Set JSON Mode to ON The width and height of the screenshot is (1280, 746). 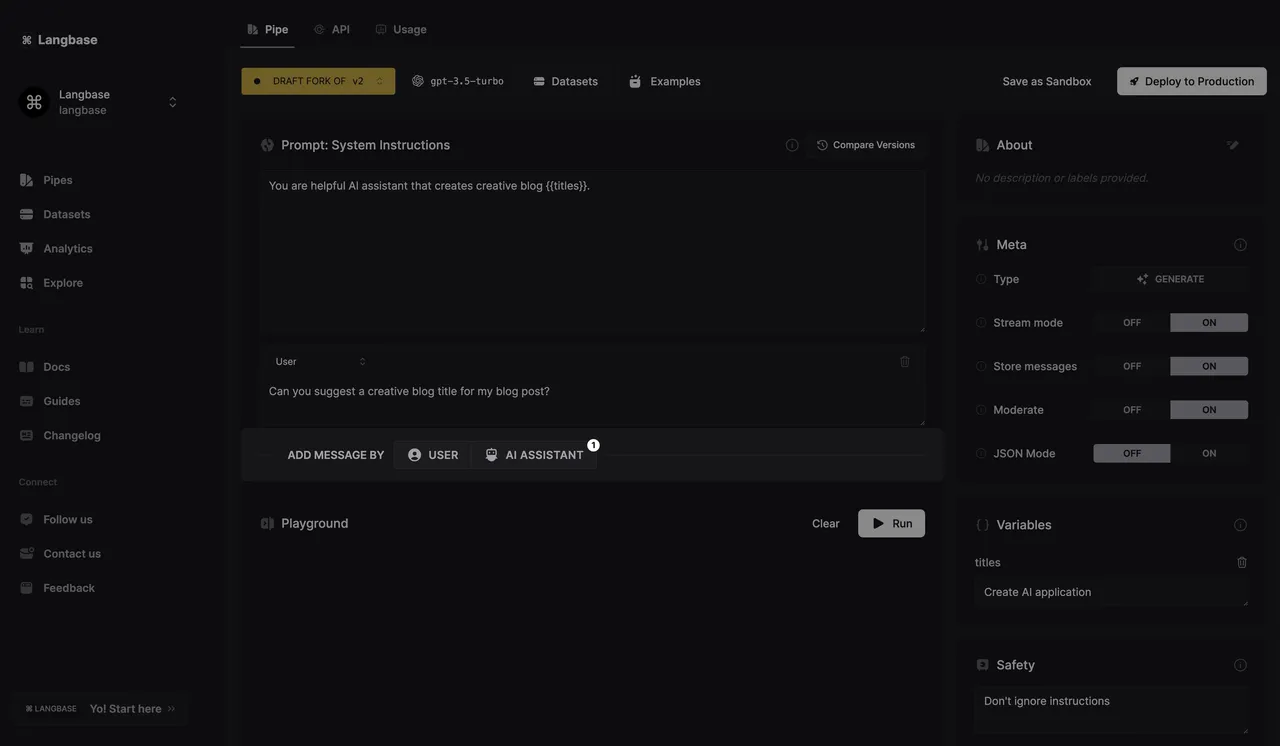(1209, 453)
